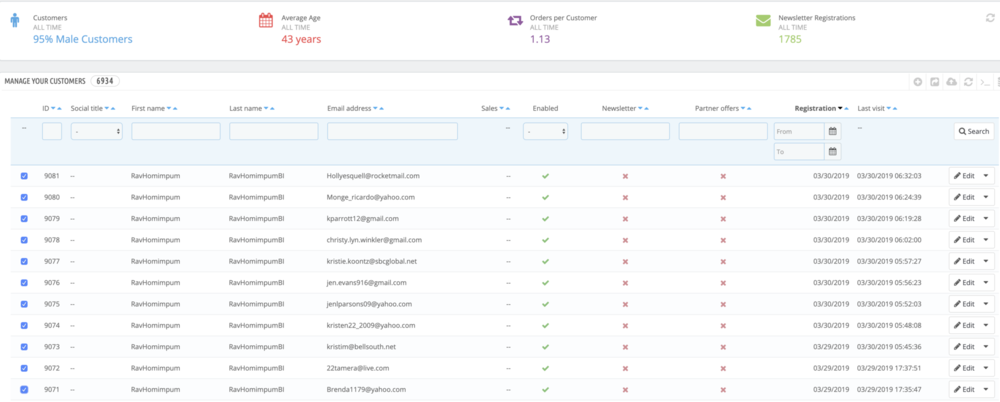Click Newsletter Registrations envelope icon
The image size is (1000, 402).
tap(763, 20)
